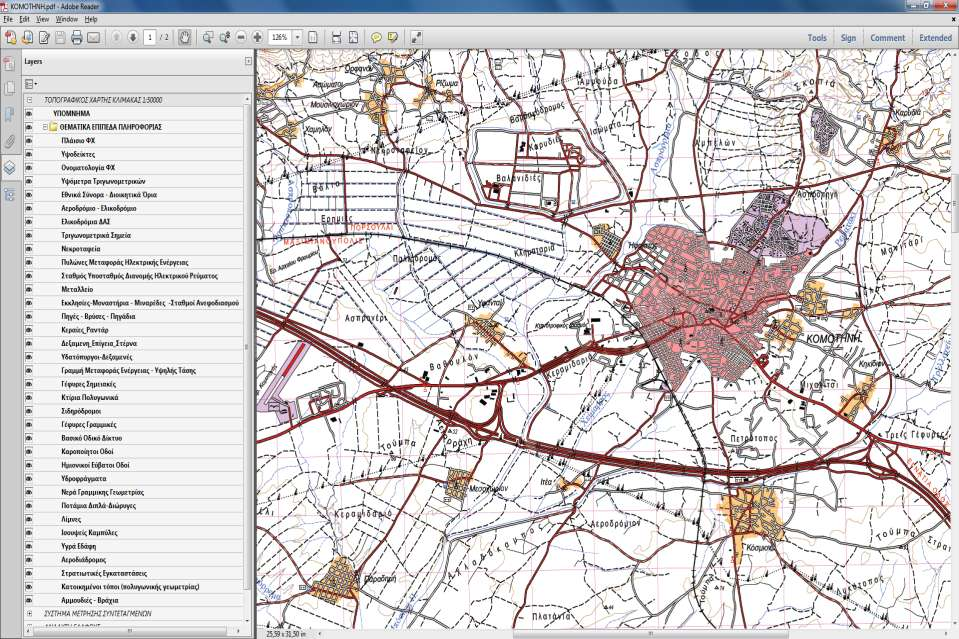959x639 pixels.
Task: Toggle visibility of Πλάισιο ΦΧ layer
Action: click(29, 141)
